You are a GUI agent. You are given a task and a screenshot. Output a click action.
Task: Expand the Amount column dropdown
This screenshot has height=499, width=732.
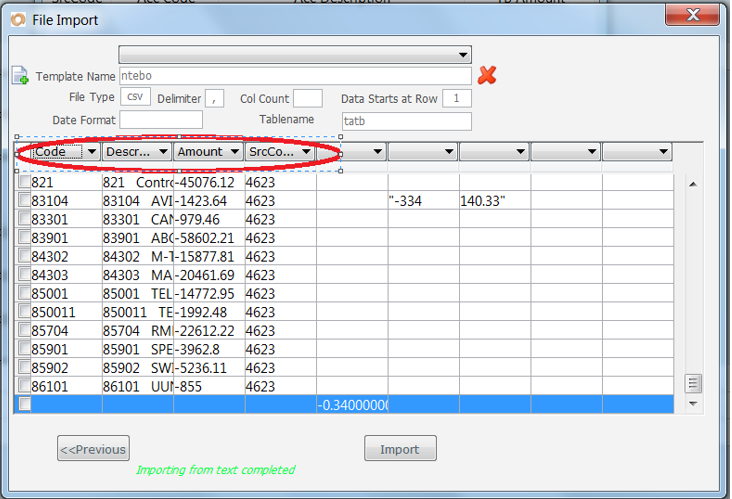(x=233, y=152)
